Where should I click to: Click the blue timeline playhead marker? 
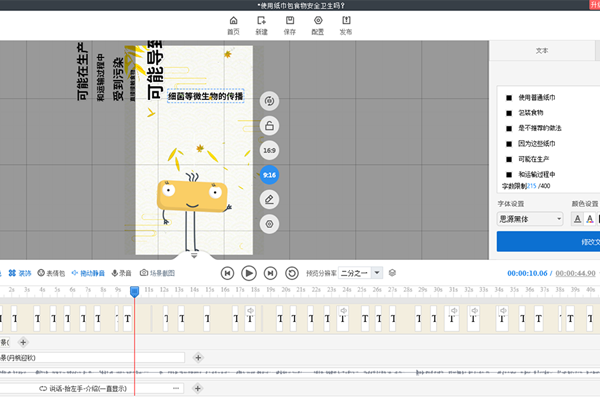pos(134,292)
